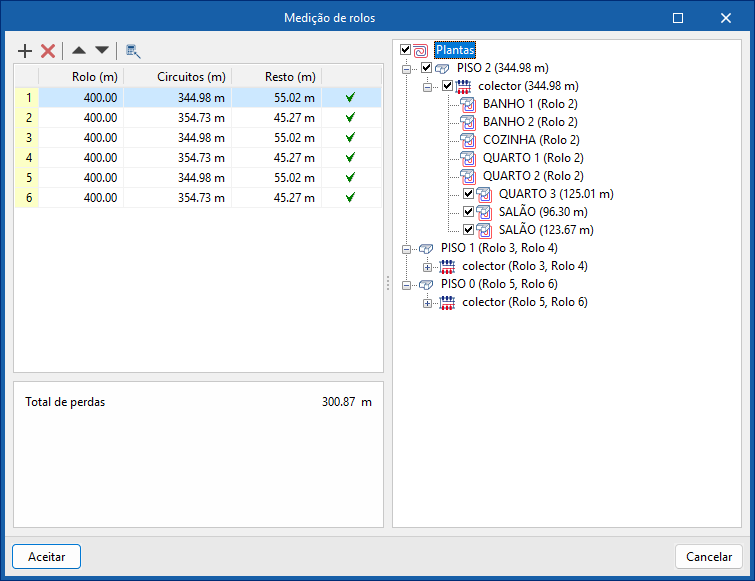
Task: Click the BANHO 1 circuit icon
Action: 468,104
